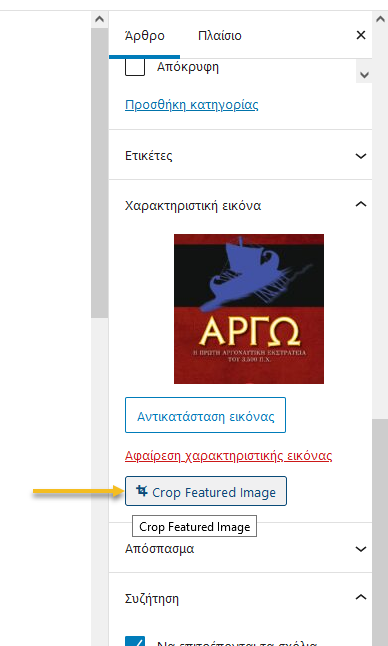The image size is (388, 646).
Task: Close the settings sidebar with X icon
Action: (360, 35)
